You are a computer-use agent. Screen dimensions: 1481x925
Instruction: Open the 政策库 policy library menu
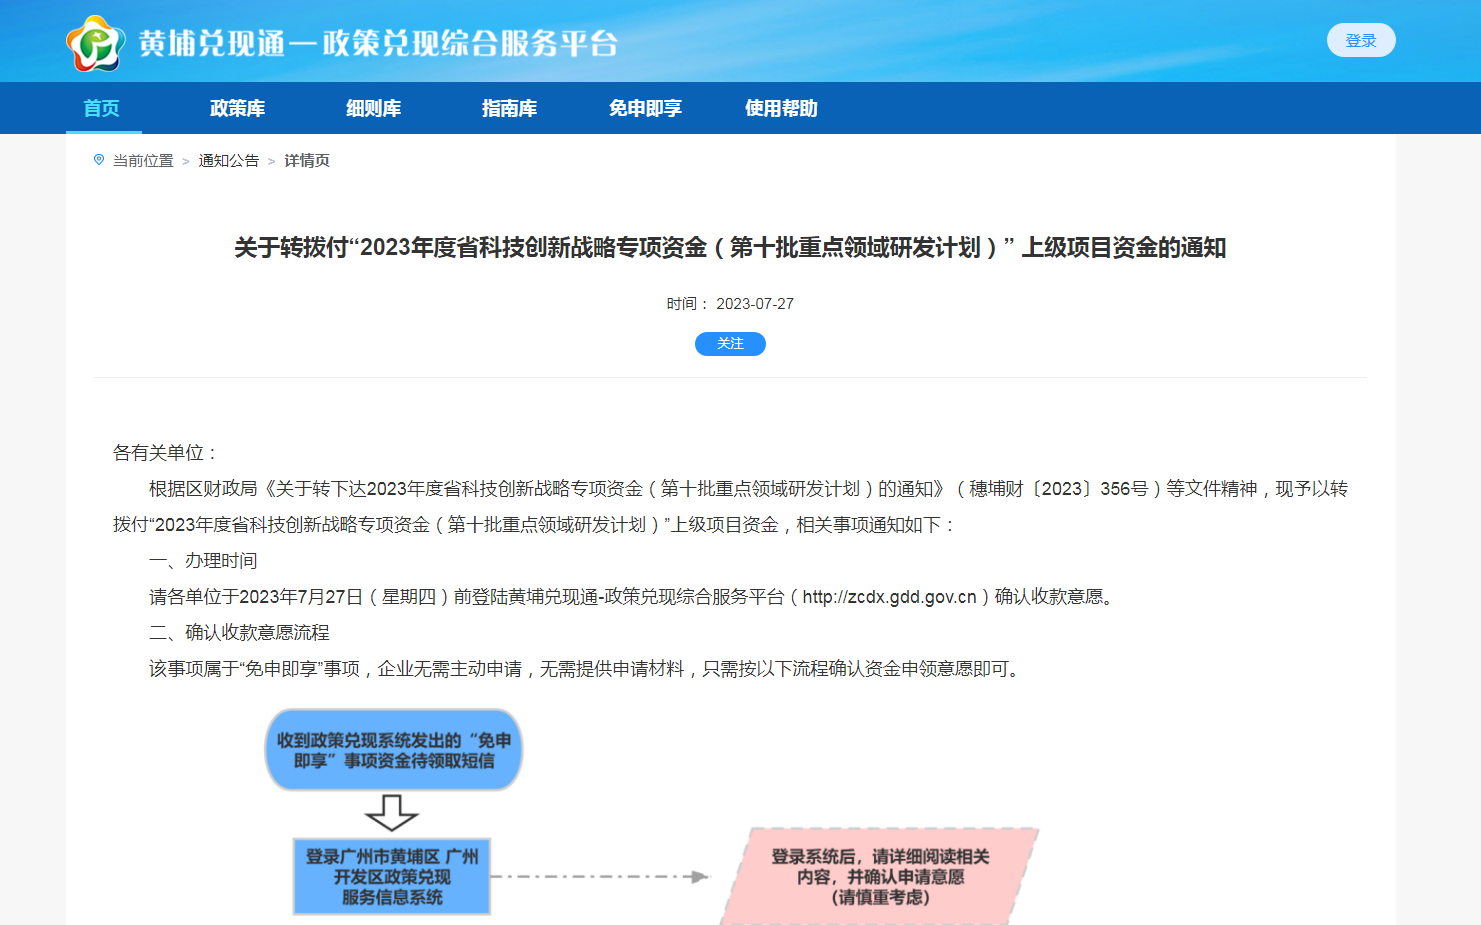pos(238,108)
